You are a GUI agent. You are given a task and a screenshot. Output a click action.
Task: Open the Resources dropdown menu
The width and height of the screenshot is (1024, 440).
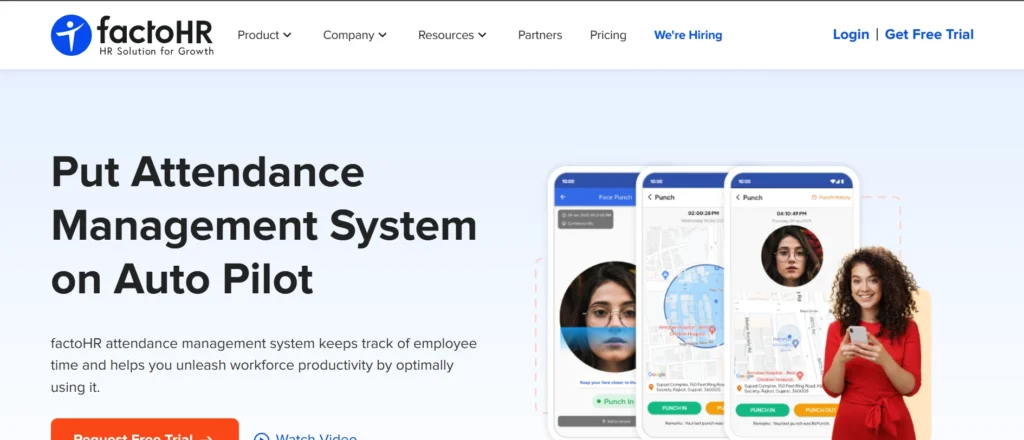pos(452,35)
